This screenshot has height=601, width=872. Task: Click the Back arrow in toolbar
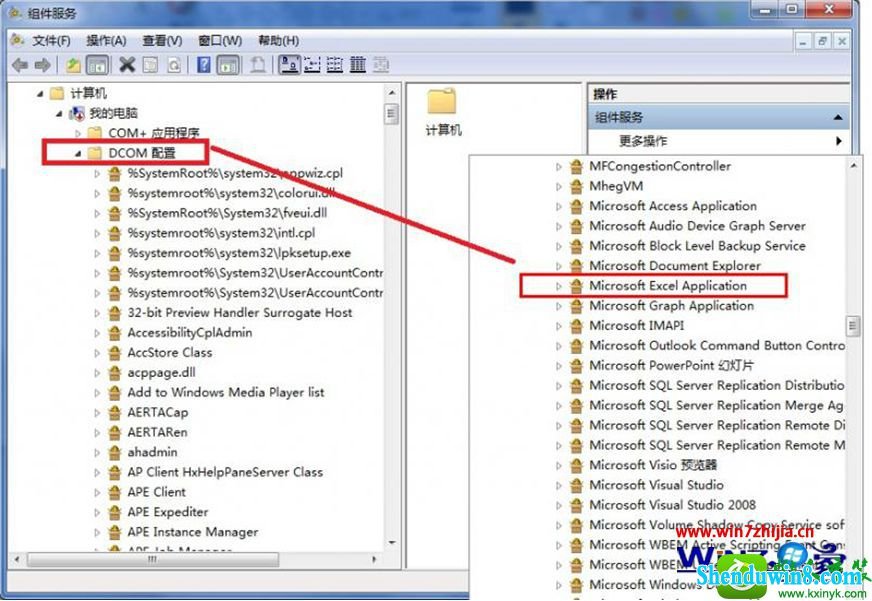pos(20,66)
